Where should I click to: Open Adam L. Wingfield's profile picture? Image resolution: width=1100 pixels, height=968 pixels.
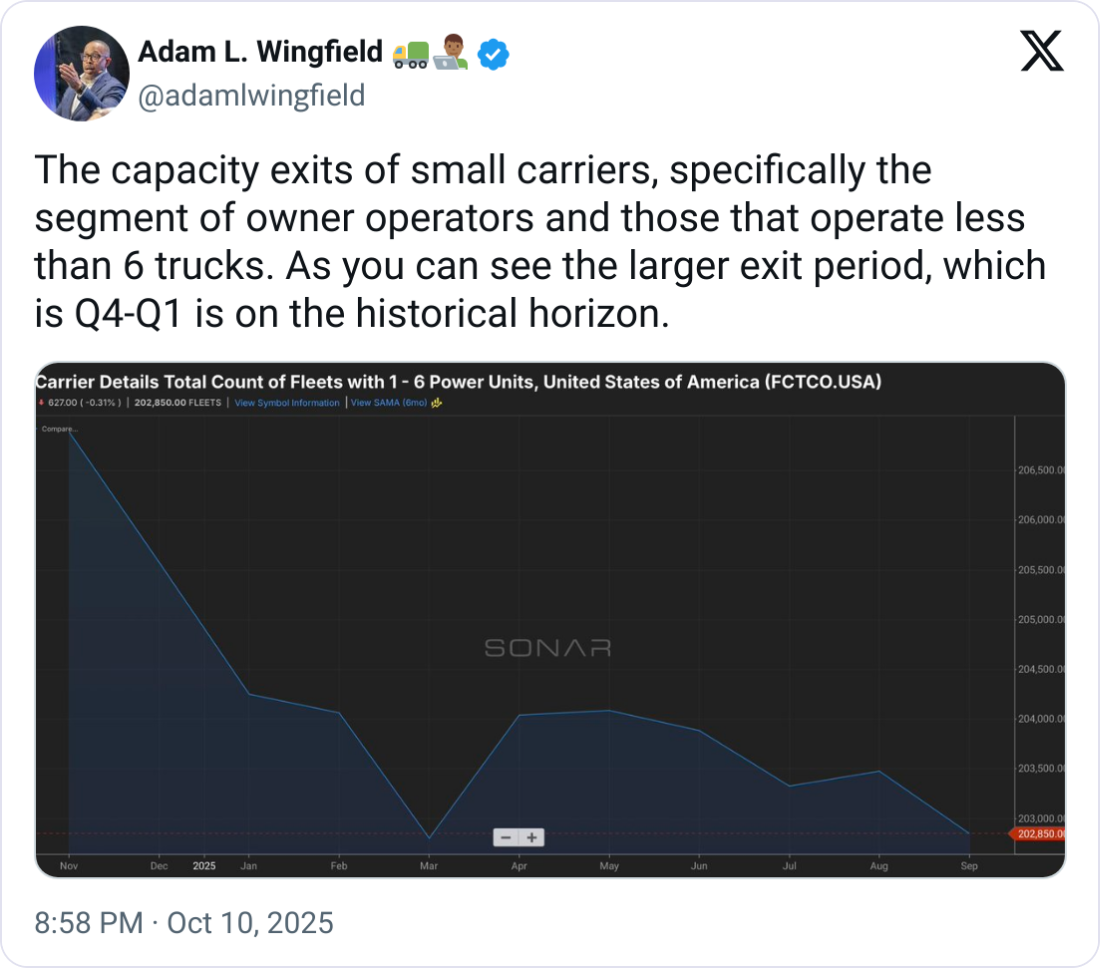81,74
